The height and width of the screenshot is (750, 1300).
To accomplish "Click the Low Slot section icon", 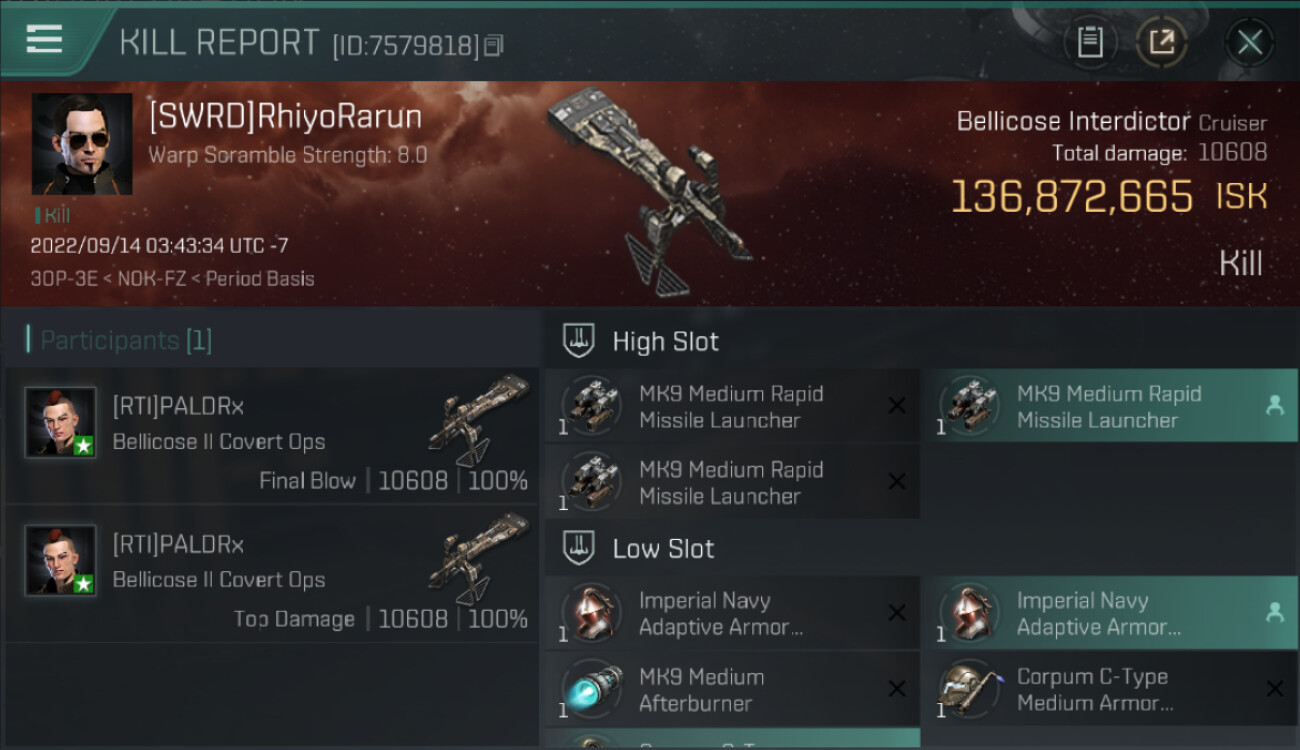I will [x=579, y=547].
